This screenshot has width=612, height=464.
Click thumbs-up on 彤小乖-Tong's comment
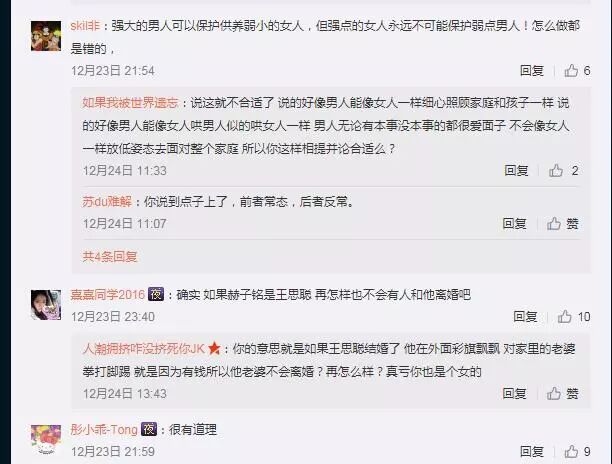[577, 452]
